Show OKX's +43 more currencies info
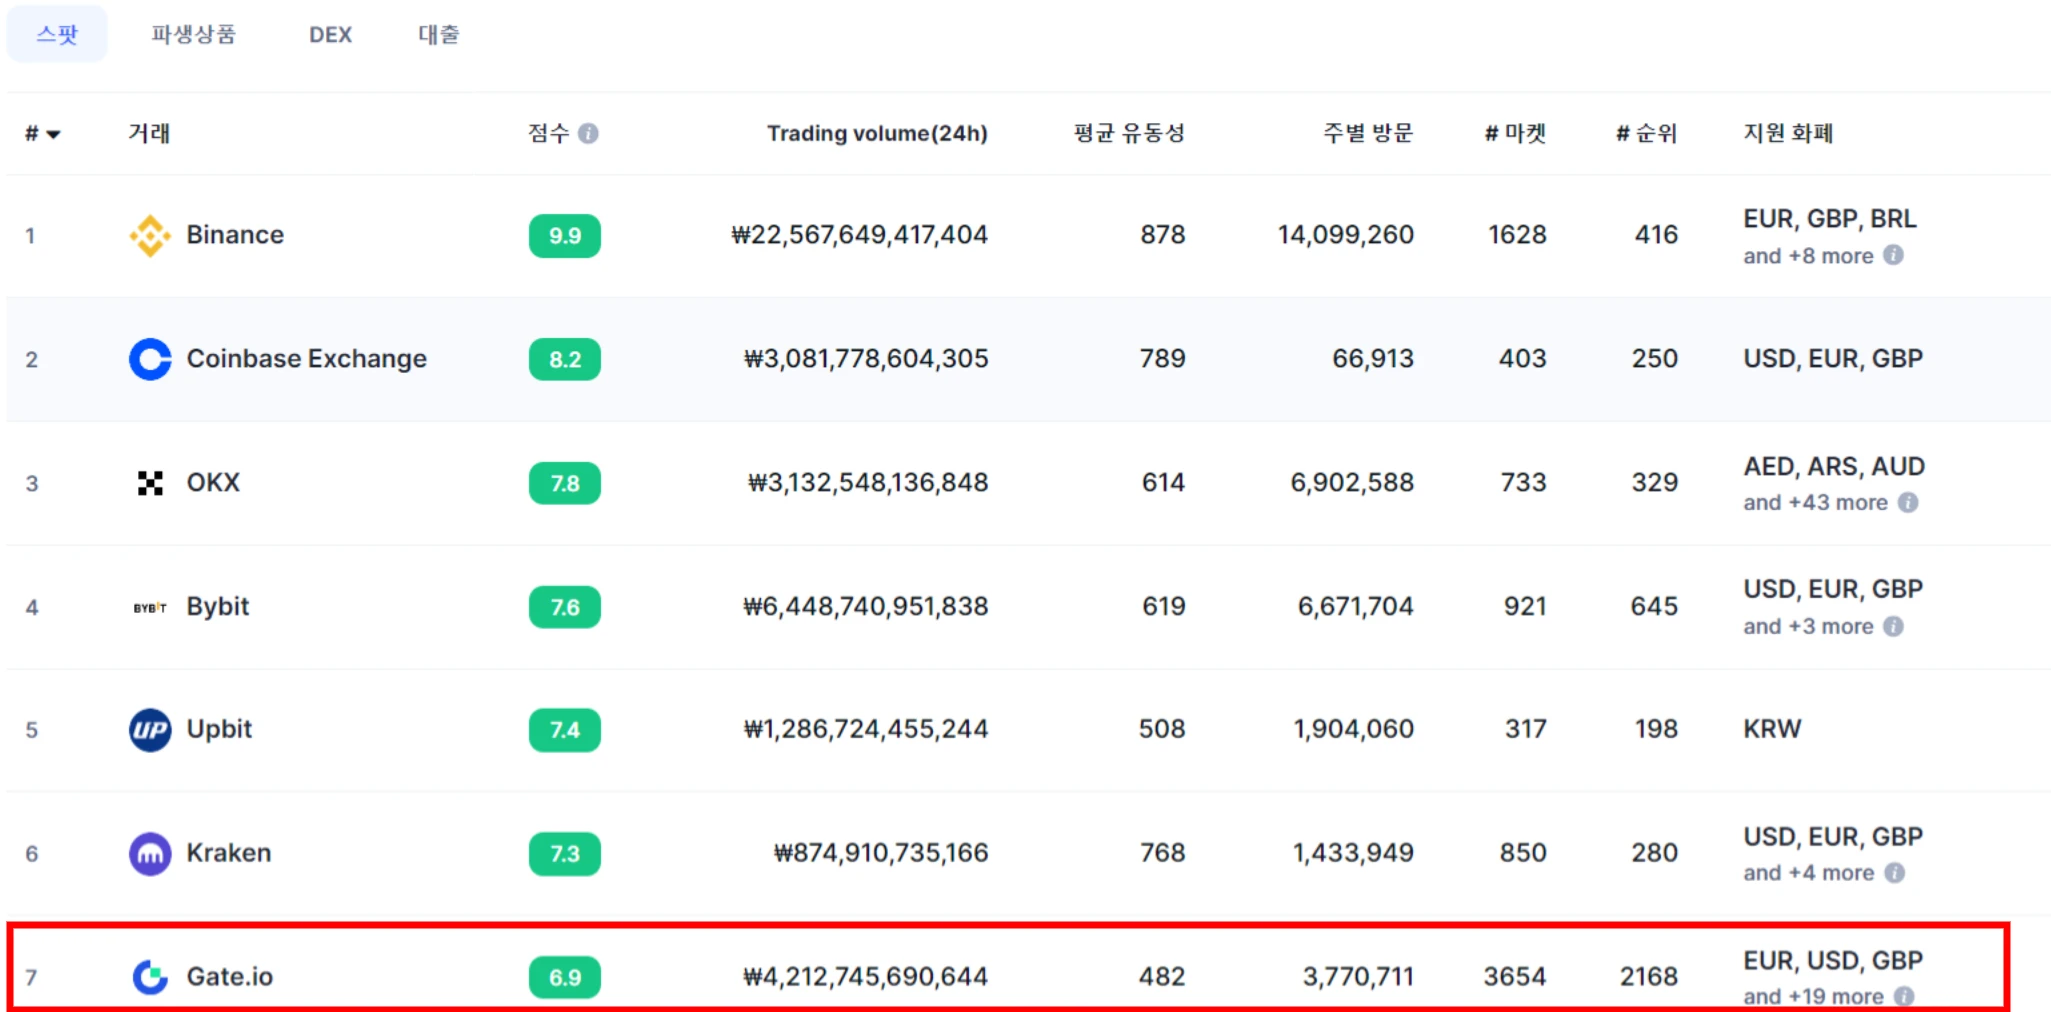This screenshot has width=2051, height=1012. coord(1908,502)
